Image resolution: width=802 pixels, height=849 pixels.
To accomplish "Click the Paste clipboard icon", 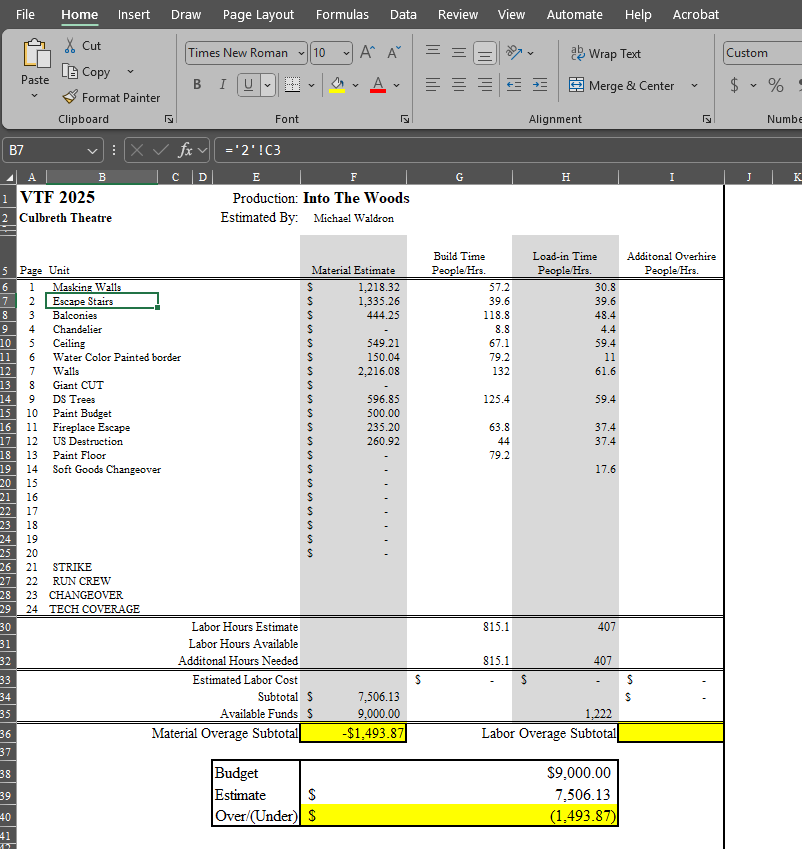I will pos(36,54).
